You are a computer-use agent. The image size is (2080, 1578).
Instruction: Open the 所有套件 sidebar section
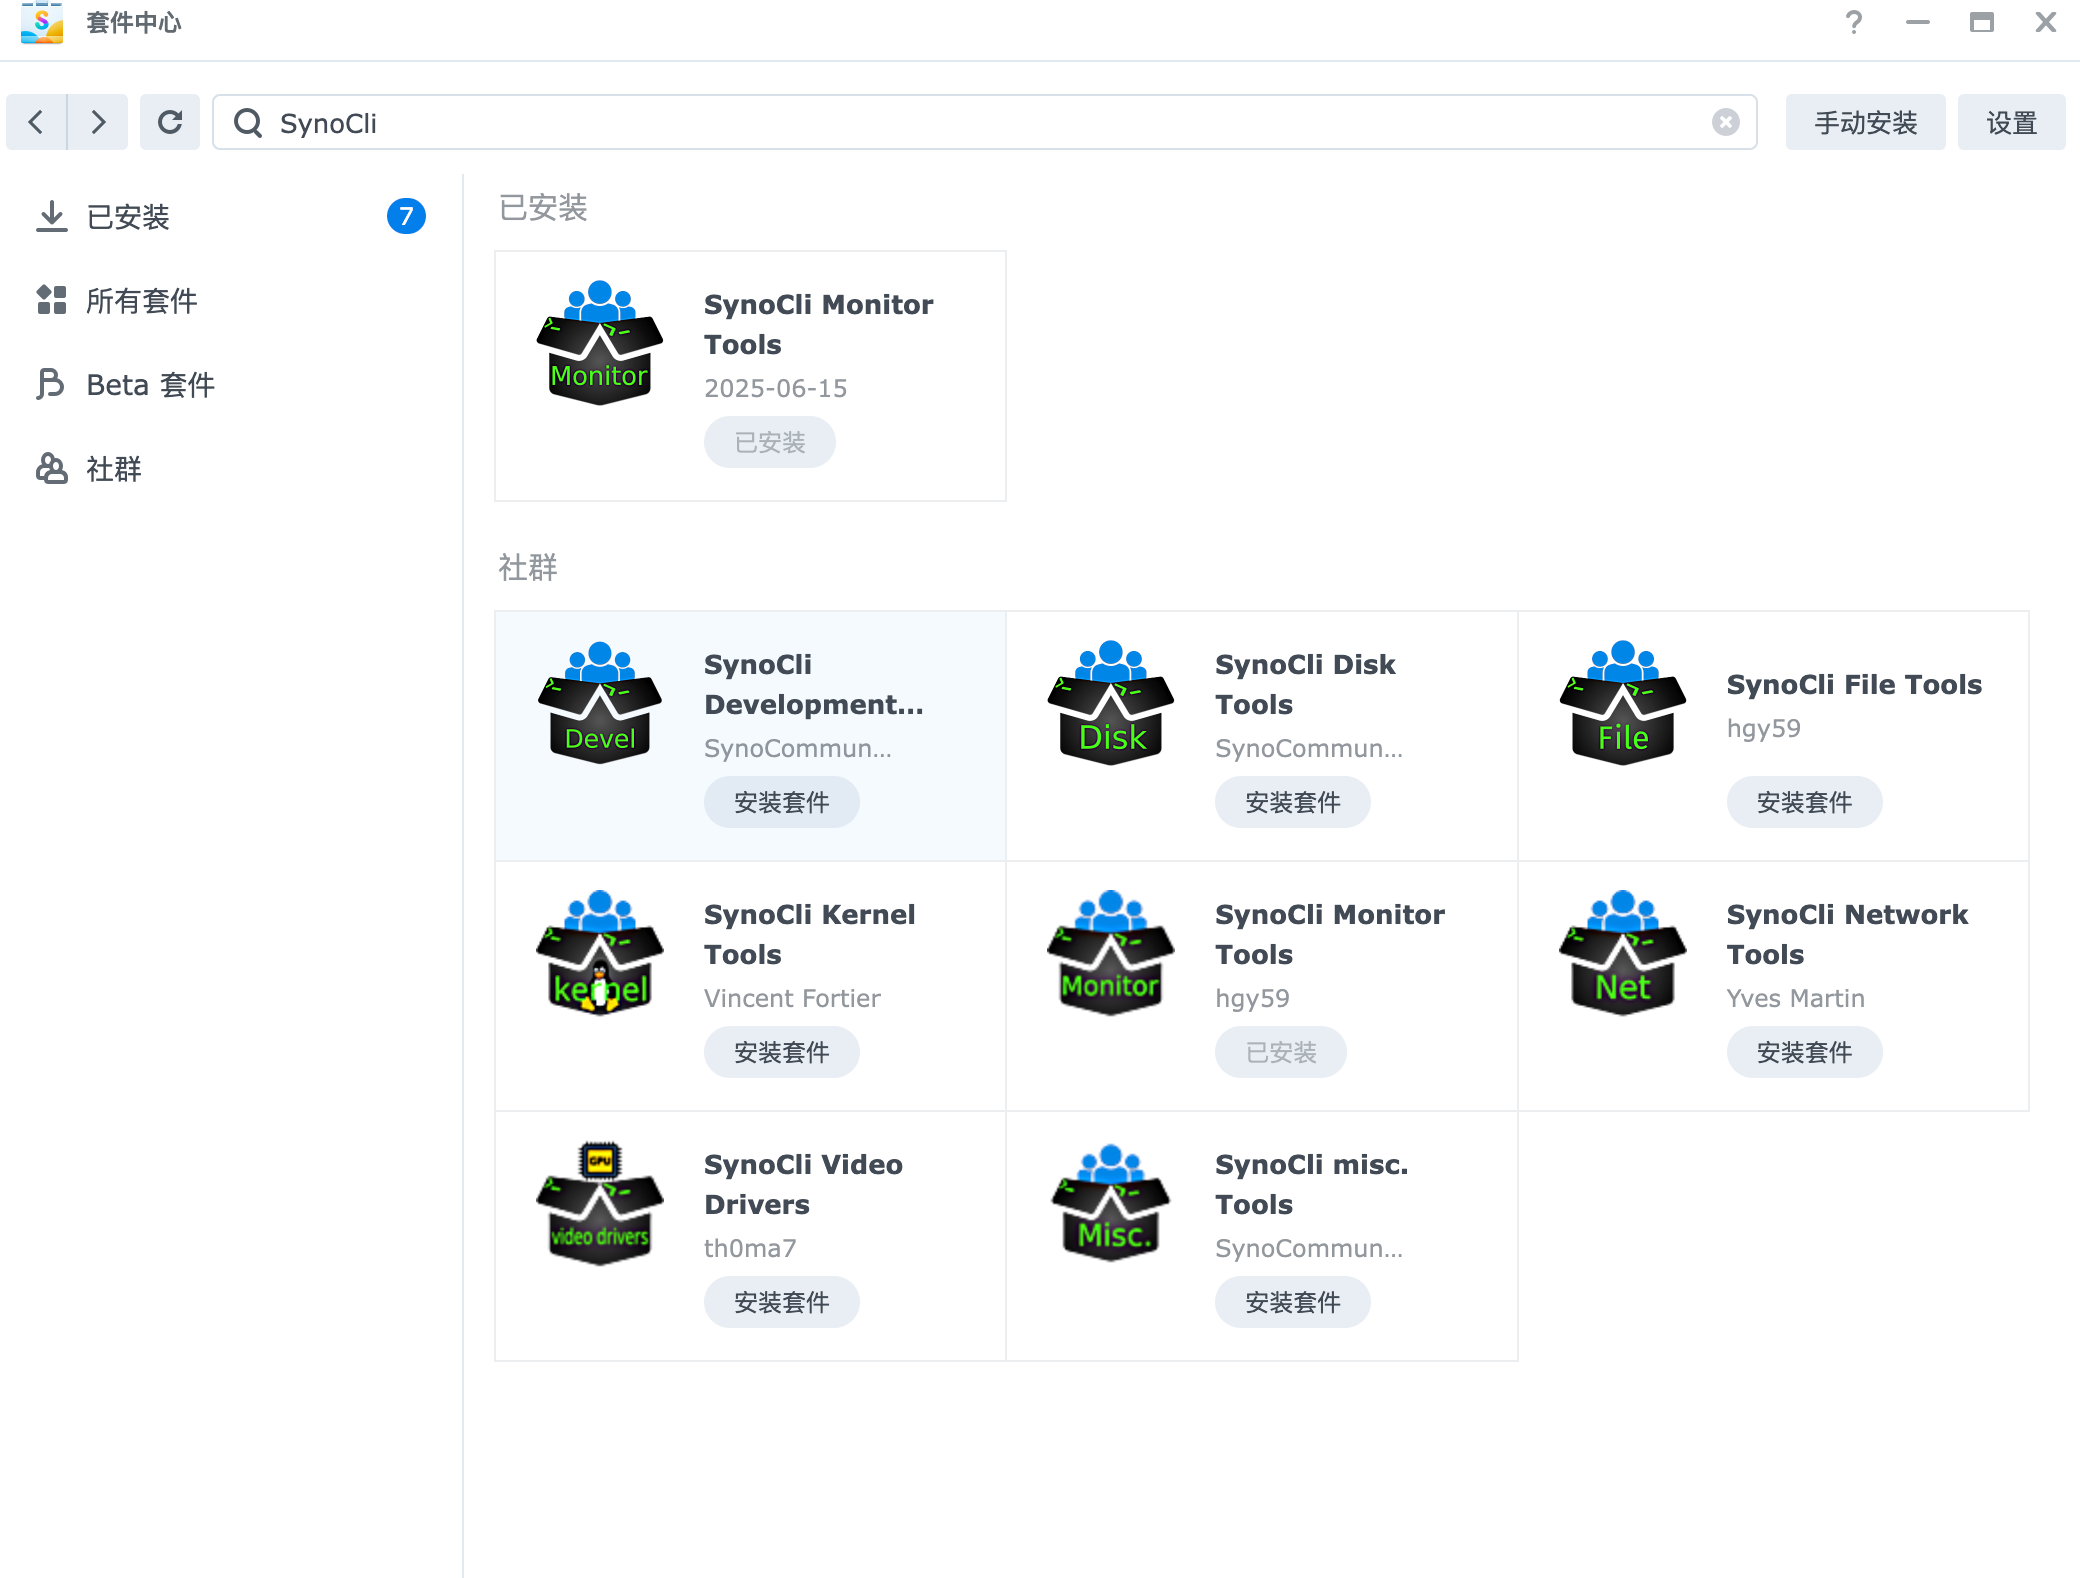click(x=141, y=300)
